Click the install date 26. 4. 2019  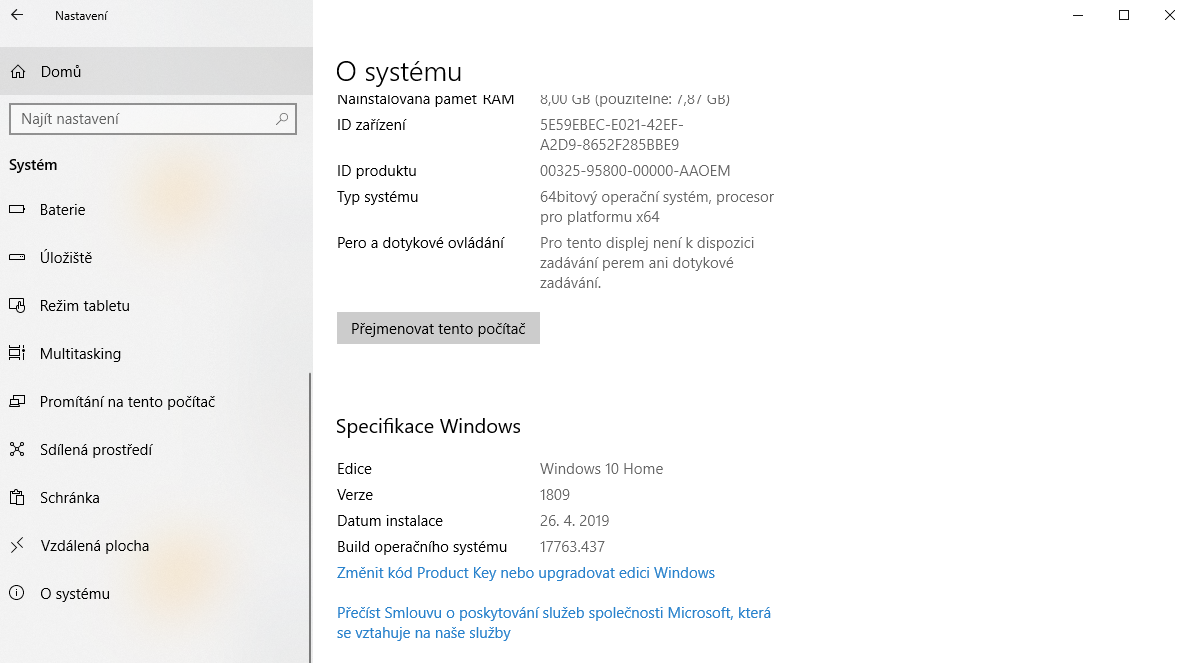574,521
